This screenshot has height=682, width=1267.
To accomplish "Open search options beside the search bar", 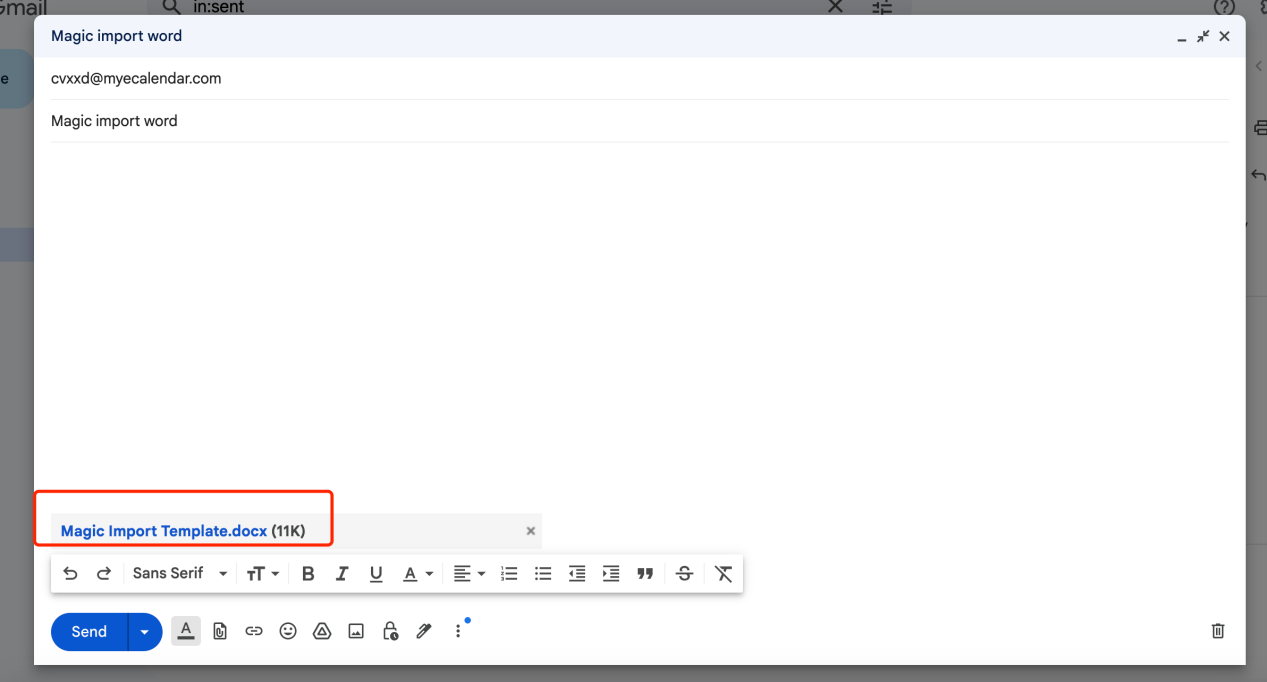I will click(x=881, y=8).
